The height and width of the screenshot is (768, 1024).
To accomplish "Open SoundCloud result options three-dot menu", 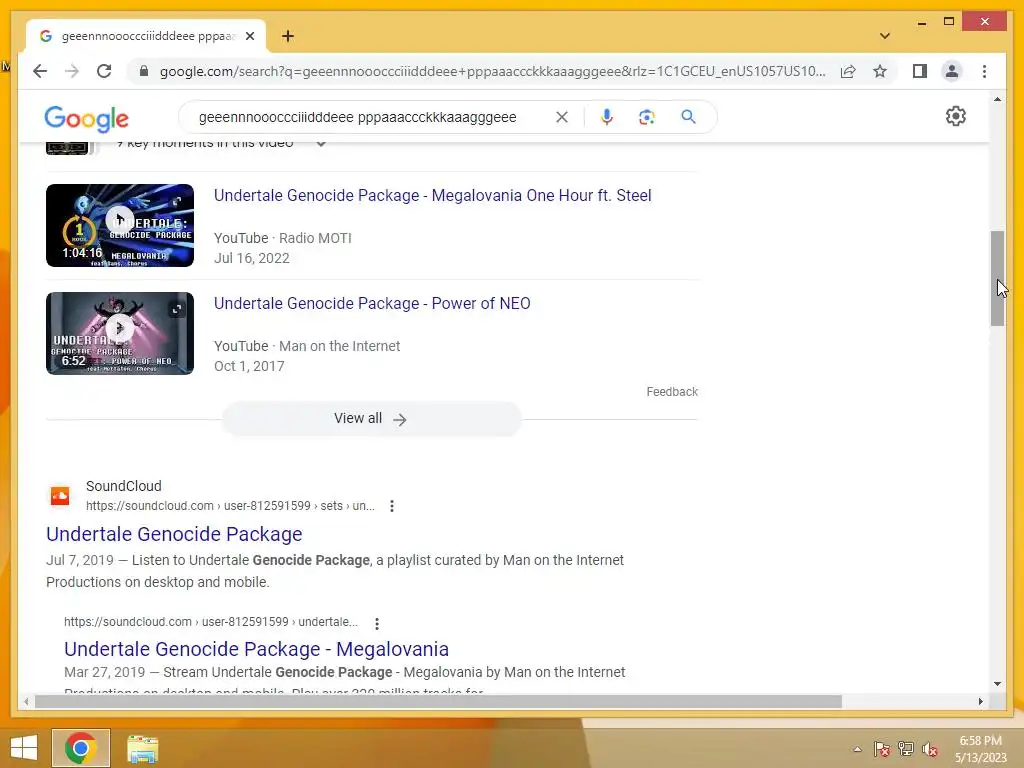I will point(392,506).
